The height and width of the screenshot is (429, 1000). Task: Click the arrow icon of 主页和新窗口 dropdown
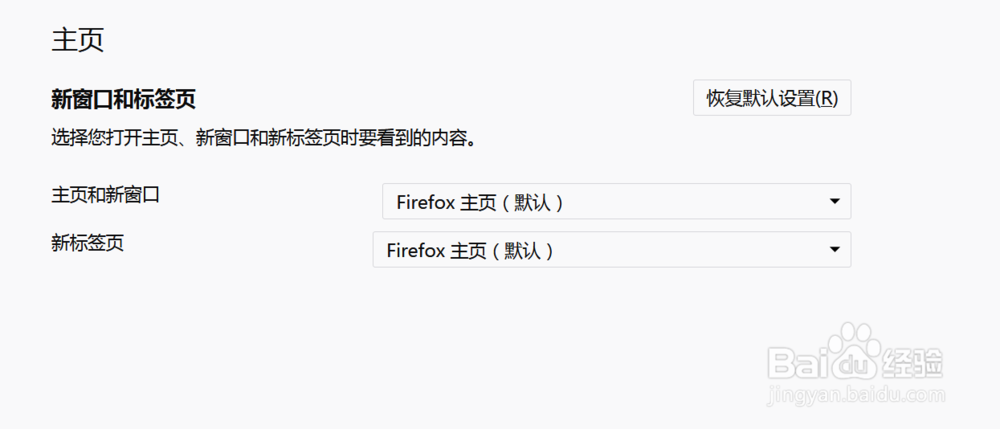834,202
